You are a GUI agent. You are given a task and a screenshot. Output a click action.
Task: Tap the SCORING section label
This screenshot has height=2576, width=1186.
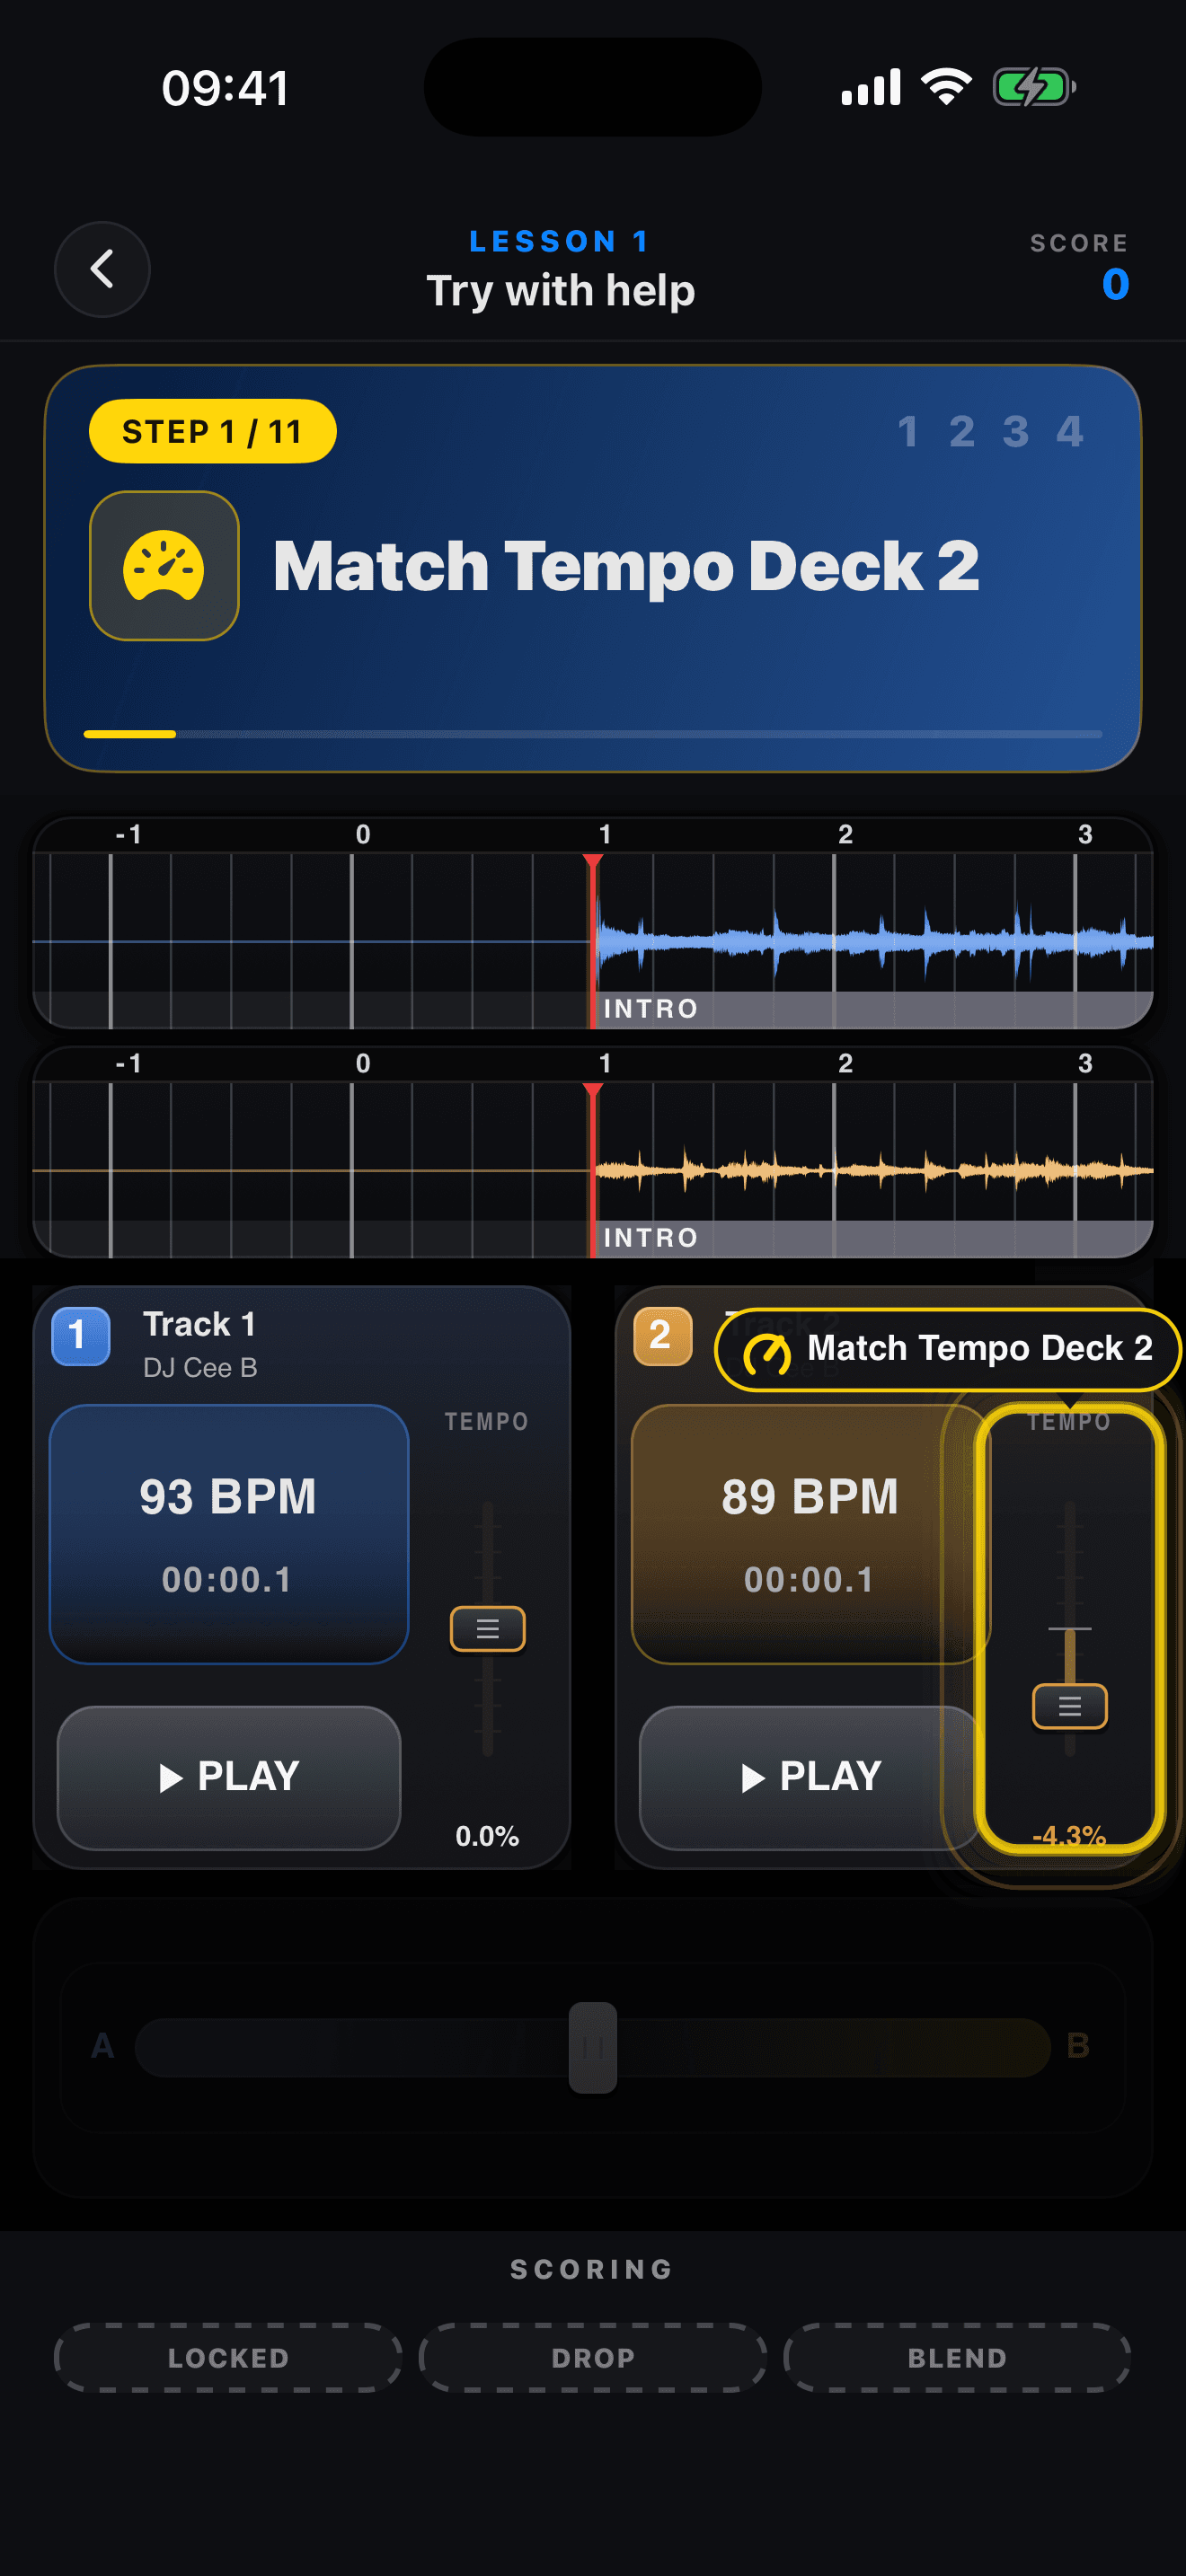point(592,2269)
